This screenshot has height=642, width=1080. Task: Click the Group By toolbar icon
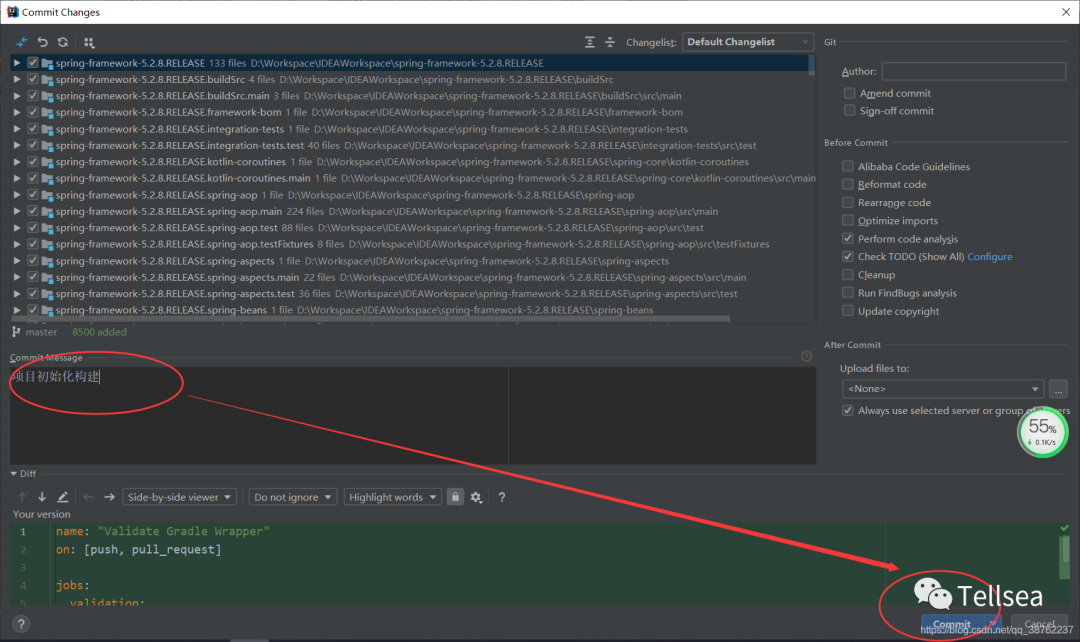(x=89, y=43)
